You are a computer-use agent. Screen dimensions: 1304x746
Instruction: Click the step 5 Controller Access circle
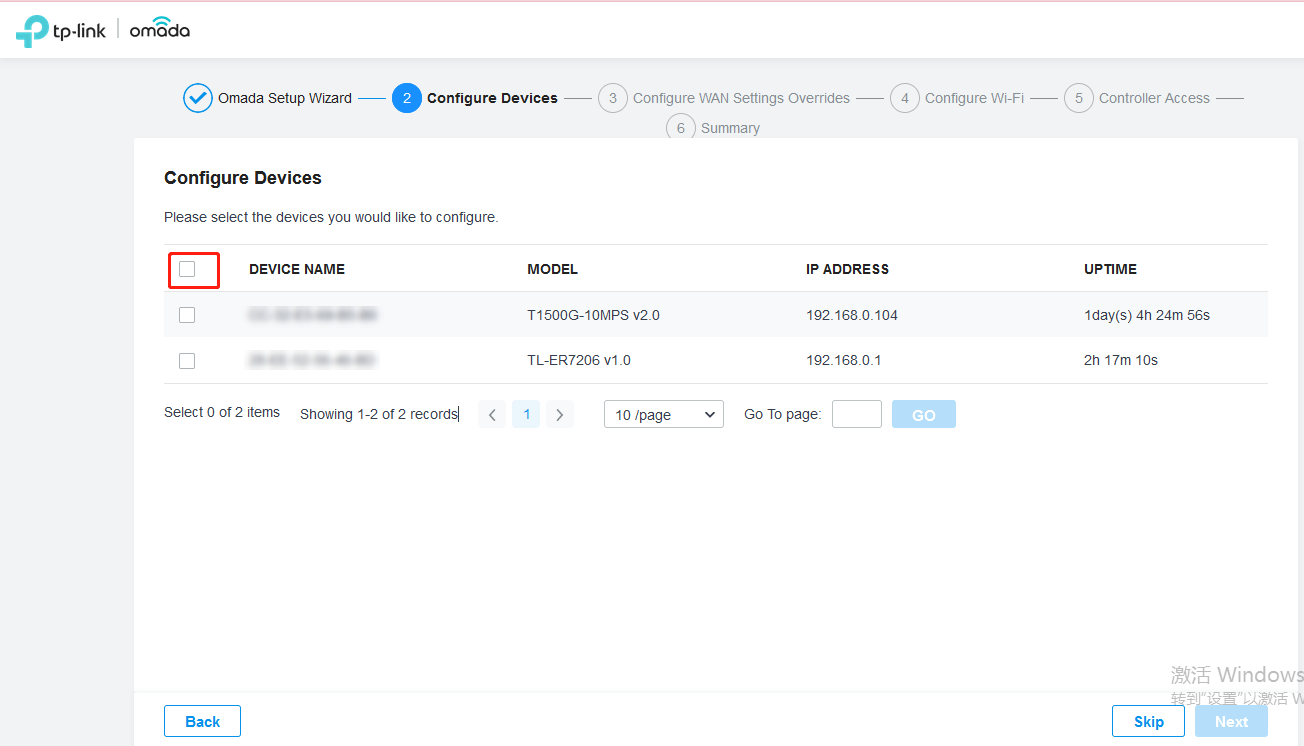click(x=1078, y=98)
